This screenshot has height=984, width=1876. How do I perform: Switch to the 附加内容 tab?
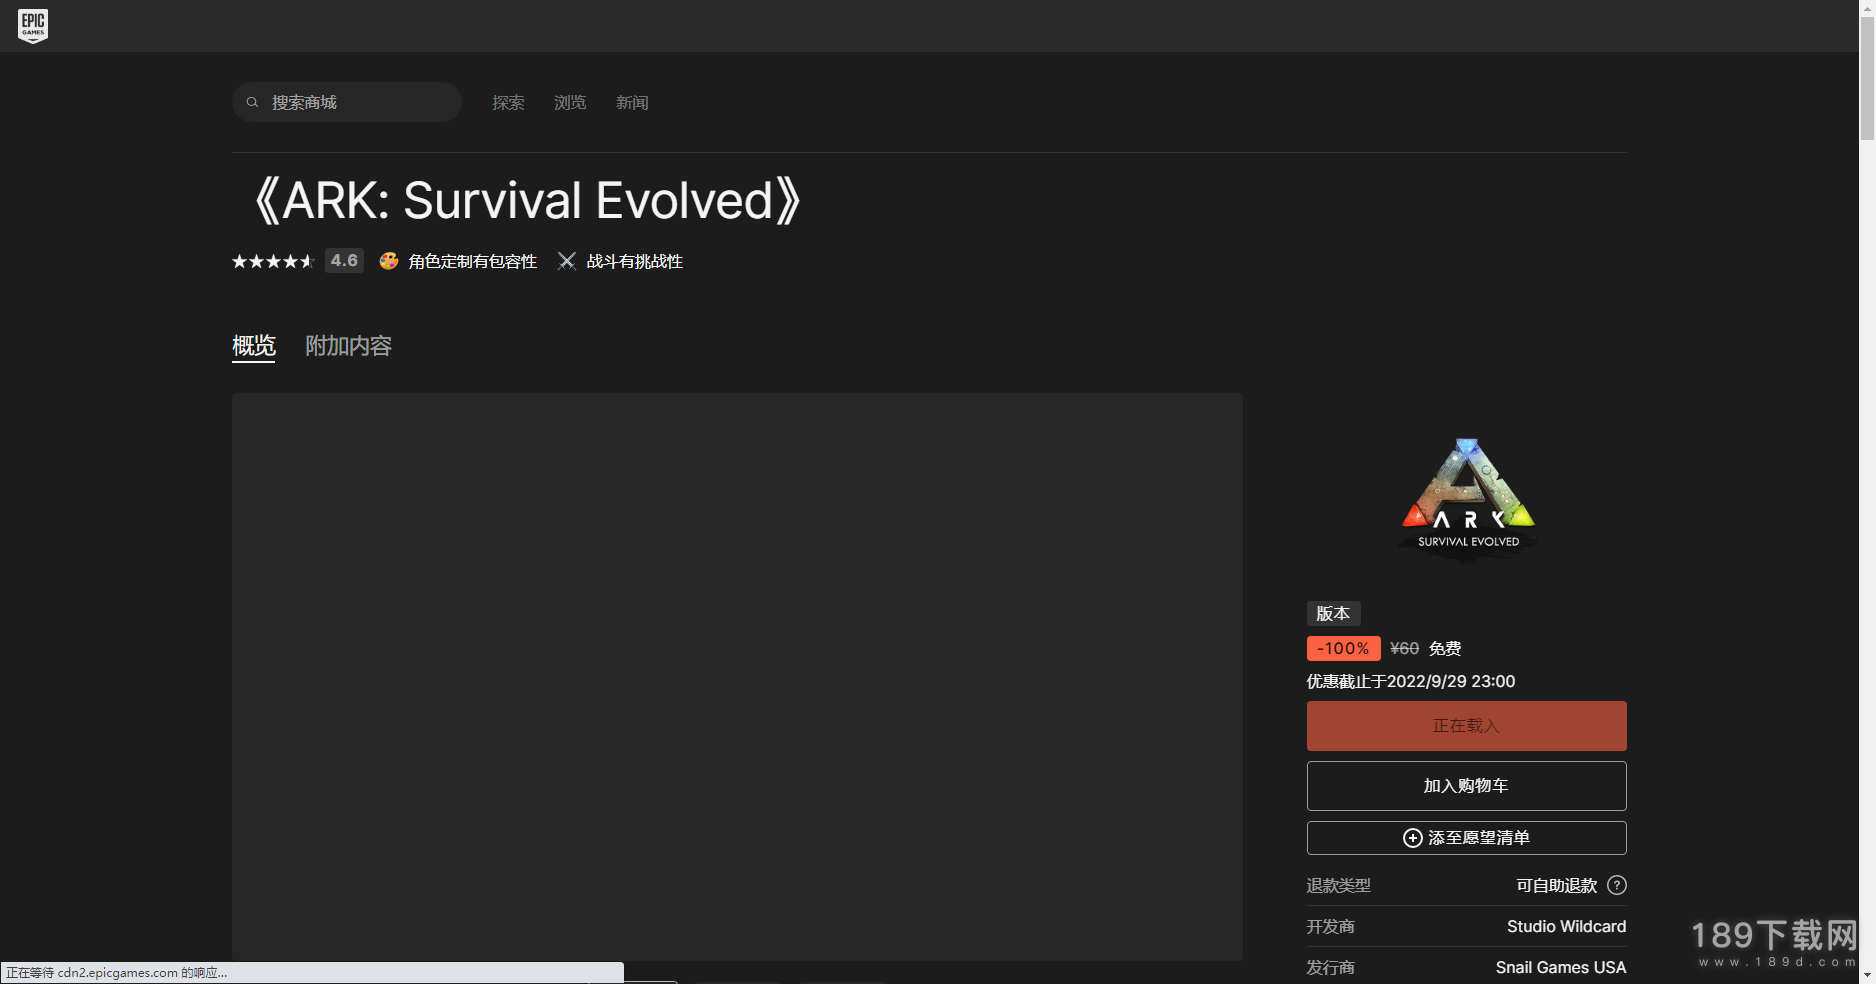[x=348, y=346]
